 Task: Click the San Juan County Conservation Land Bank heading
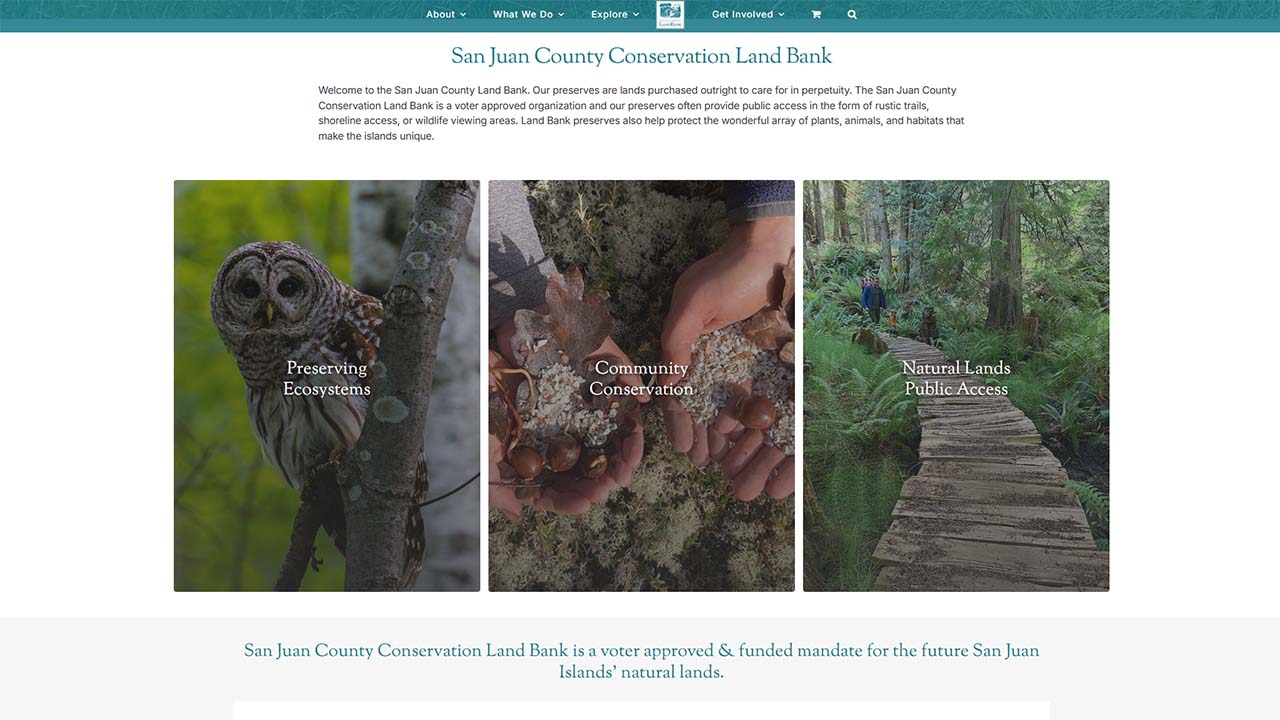point(641,57)
